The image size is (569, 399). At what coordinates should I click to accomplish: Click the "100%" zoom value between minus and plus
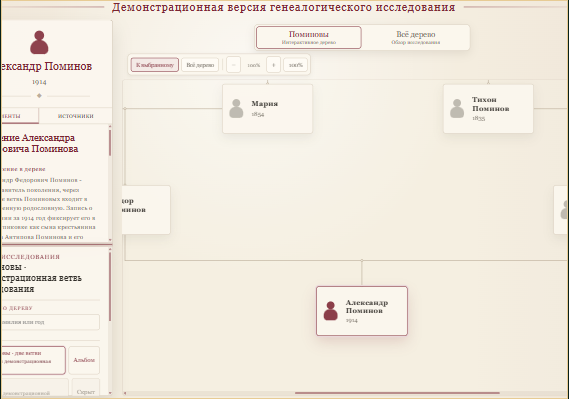click(254, 65)
